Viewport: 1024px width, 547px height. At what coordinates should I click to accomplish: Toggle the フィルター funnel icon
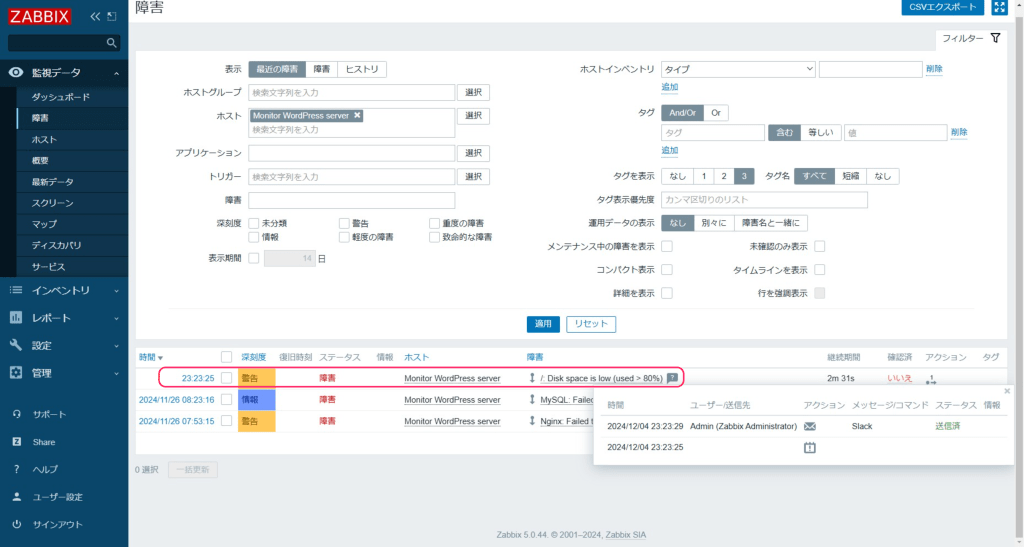995,38
